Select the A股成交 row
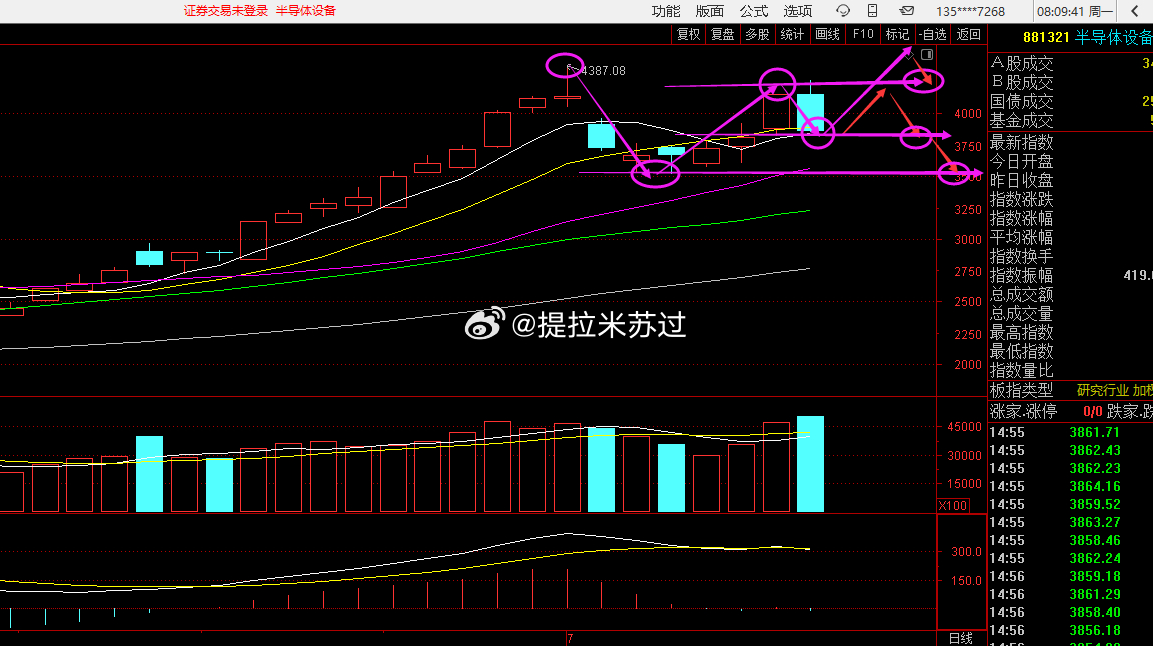 [1070, 64]
